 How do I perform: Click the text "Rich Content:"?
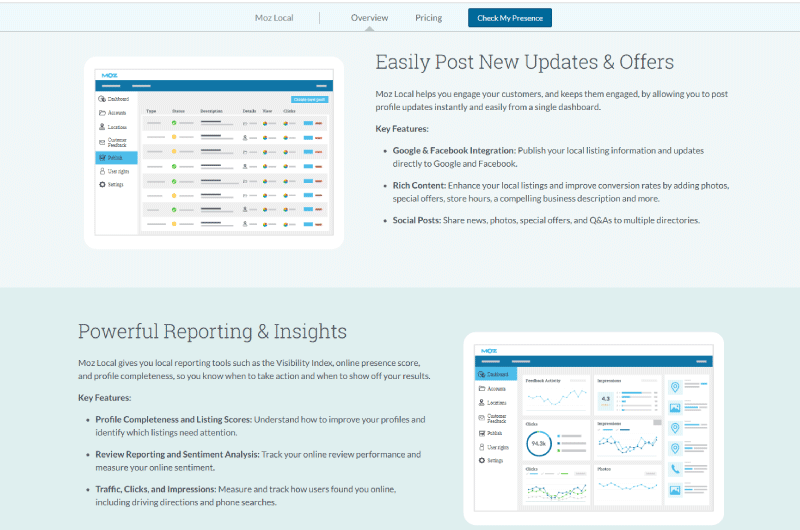[x=419, y=186]
